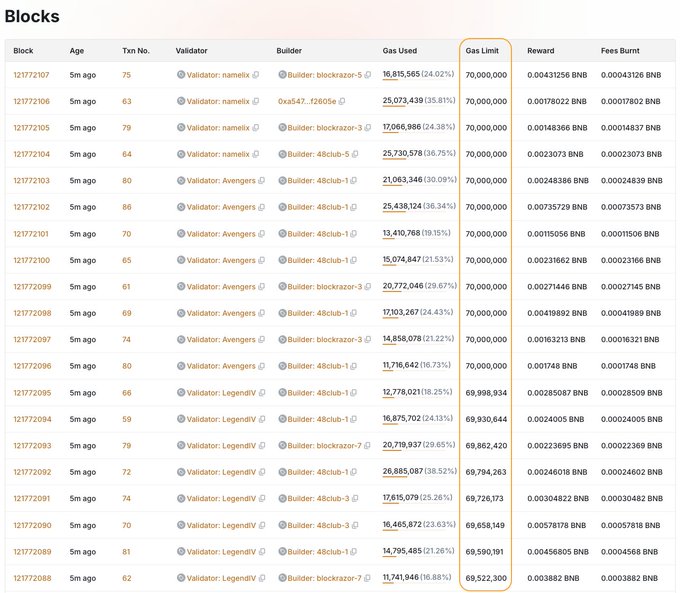Copy builder address in block 121772088 row

click(367, 578)
